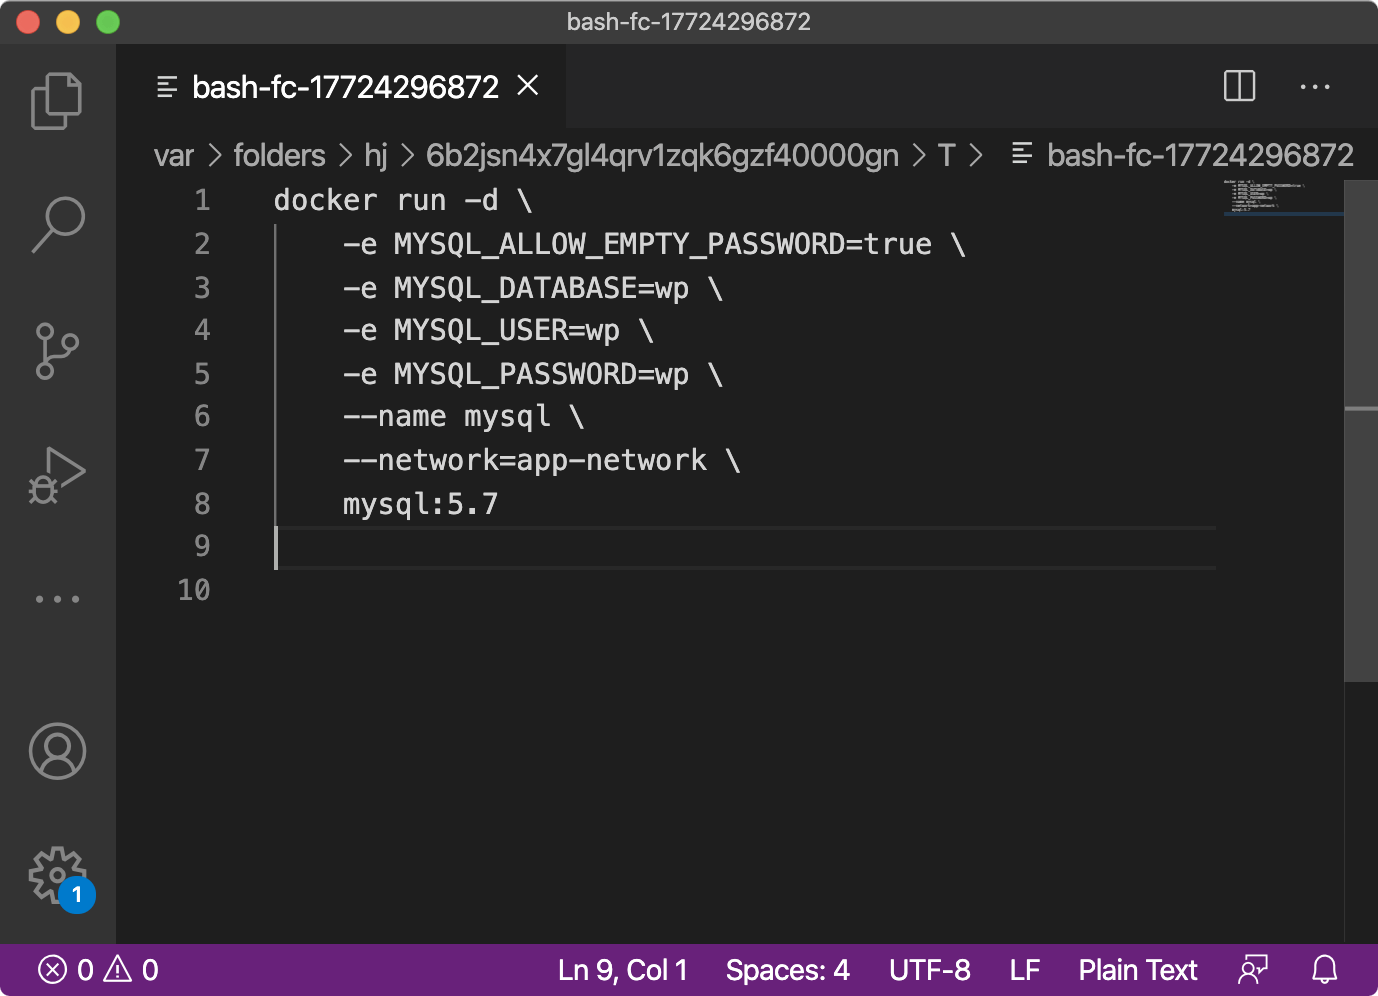Select the bash-fc-17724296872 tab
1378x996 pixels.
click(344, 88)
